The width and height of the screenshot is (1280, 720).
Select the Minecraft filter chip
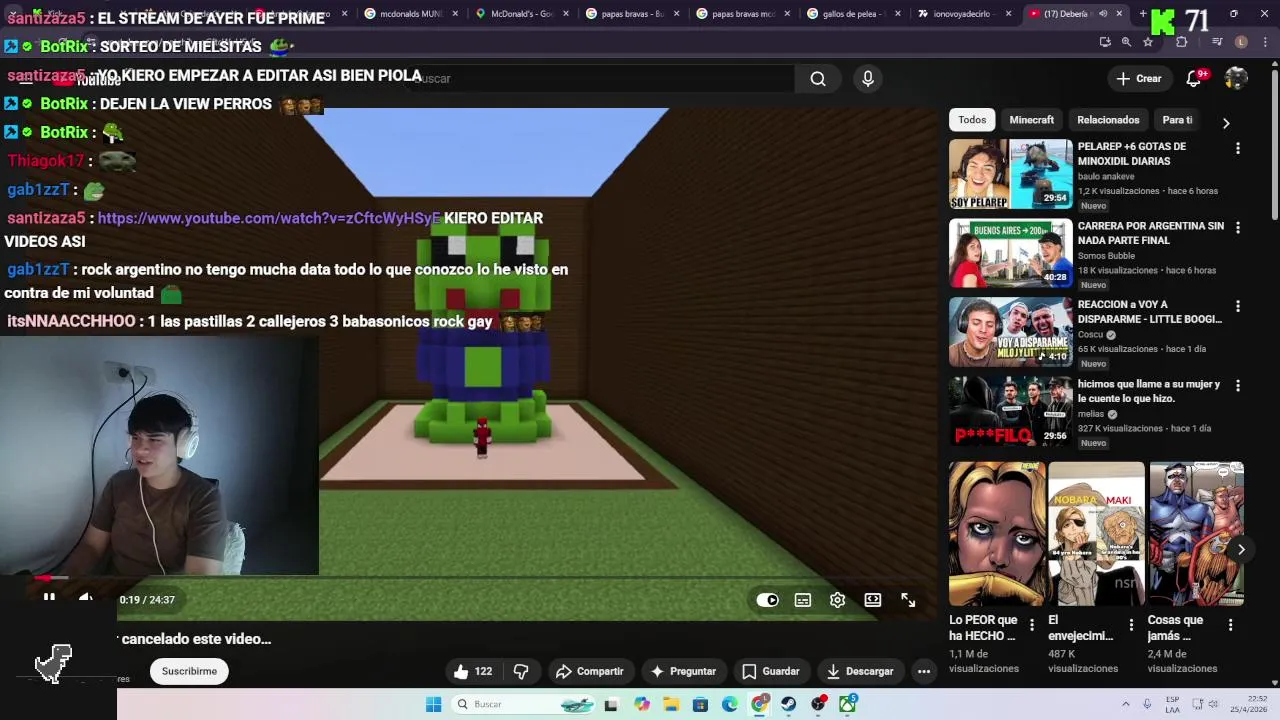(1031, 120)
